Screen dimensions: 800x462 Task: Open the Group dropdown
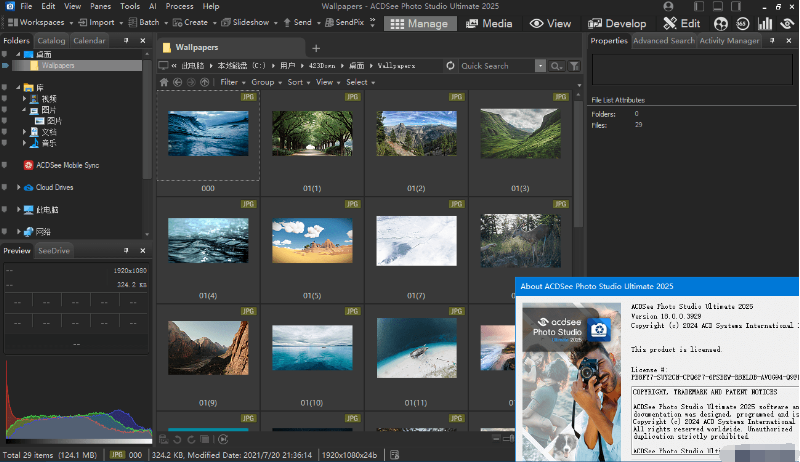[266, 82]
